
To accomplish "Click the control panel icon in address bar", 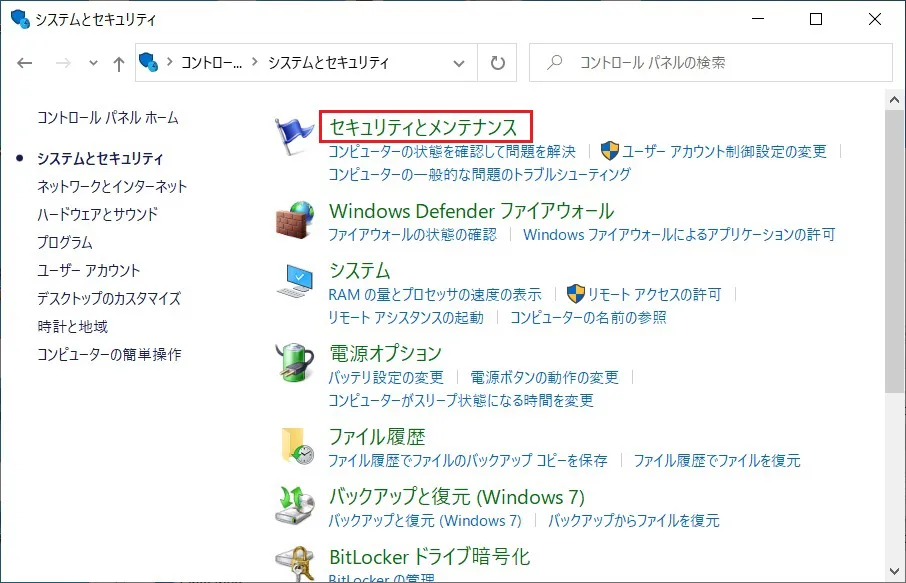I will tap(149, 62).
